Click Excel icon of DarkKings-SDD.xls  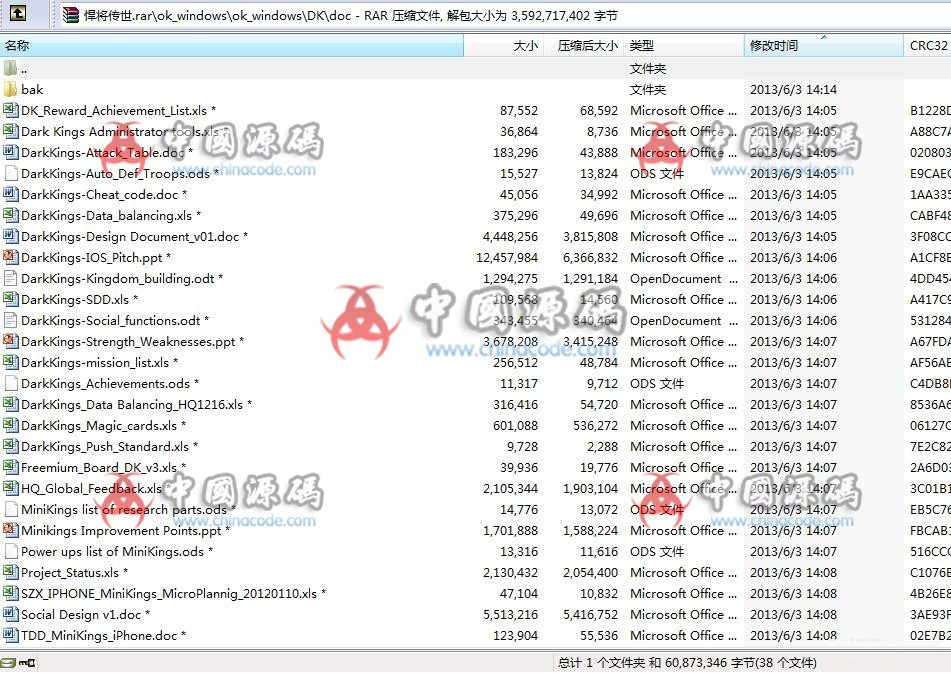pos(10,300)
